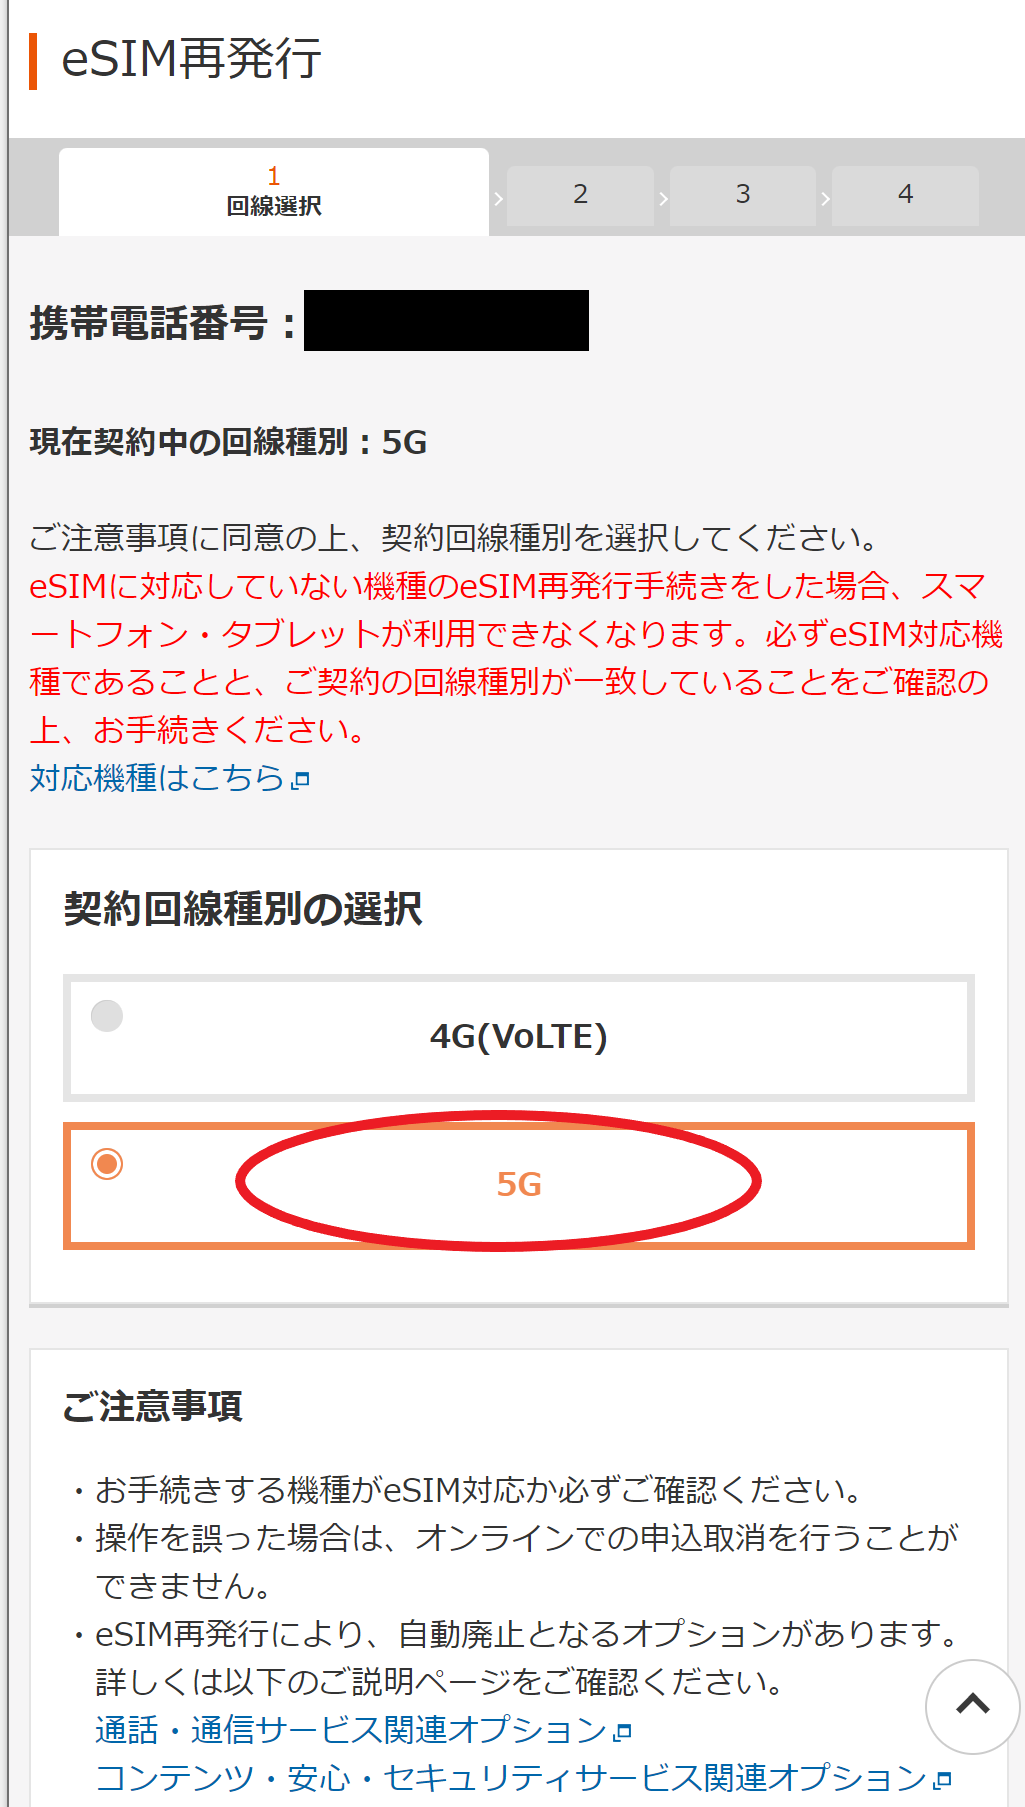Open the 対応機種はこちら link
This screenshot has height=1807, width=1025.
158,778
